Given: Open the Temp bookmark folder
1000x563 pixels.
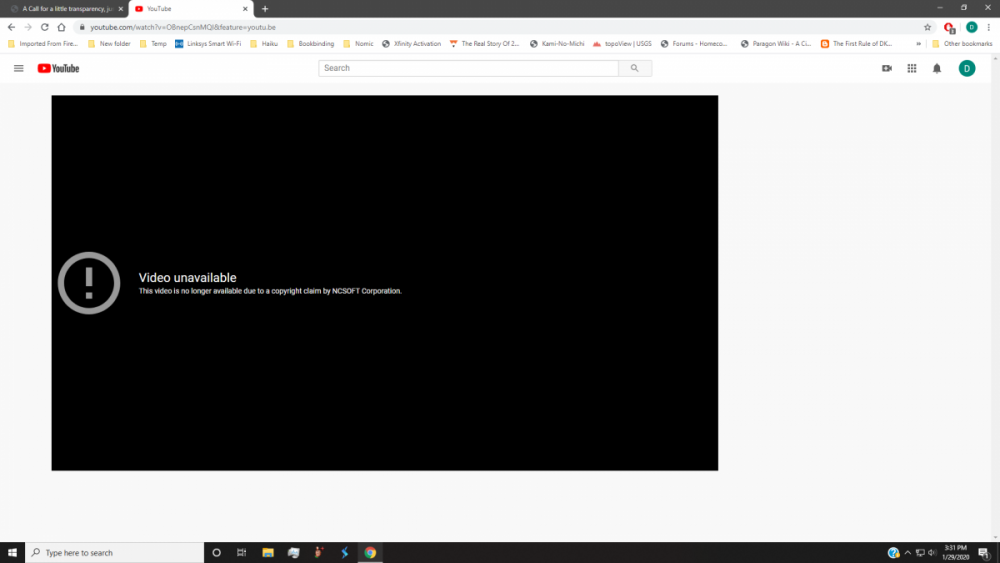Looking at the screenshot, I should click(153, 44).
